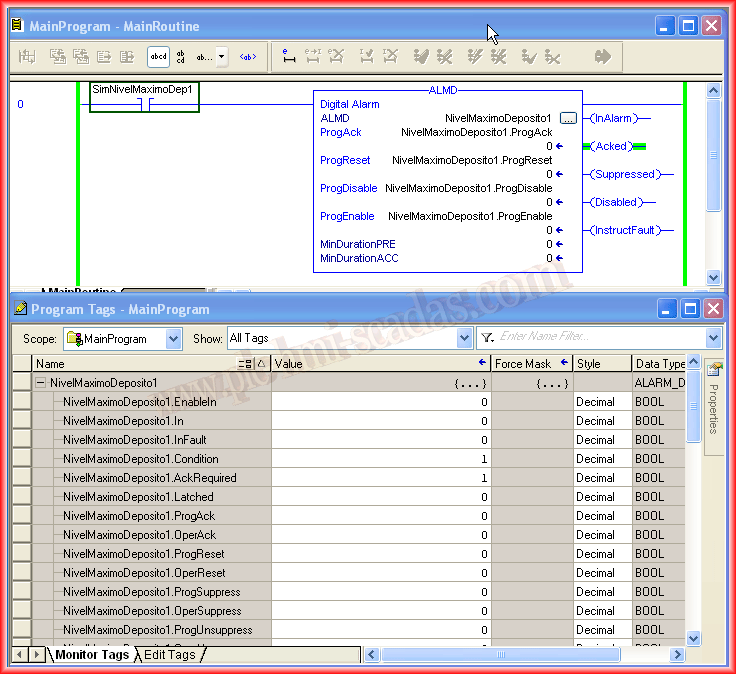Click the Enter Name Filter field

[x=600, y=338]
